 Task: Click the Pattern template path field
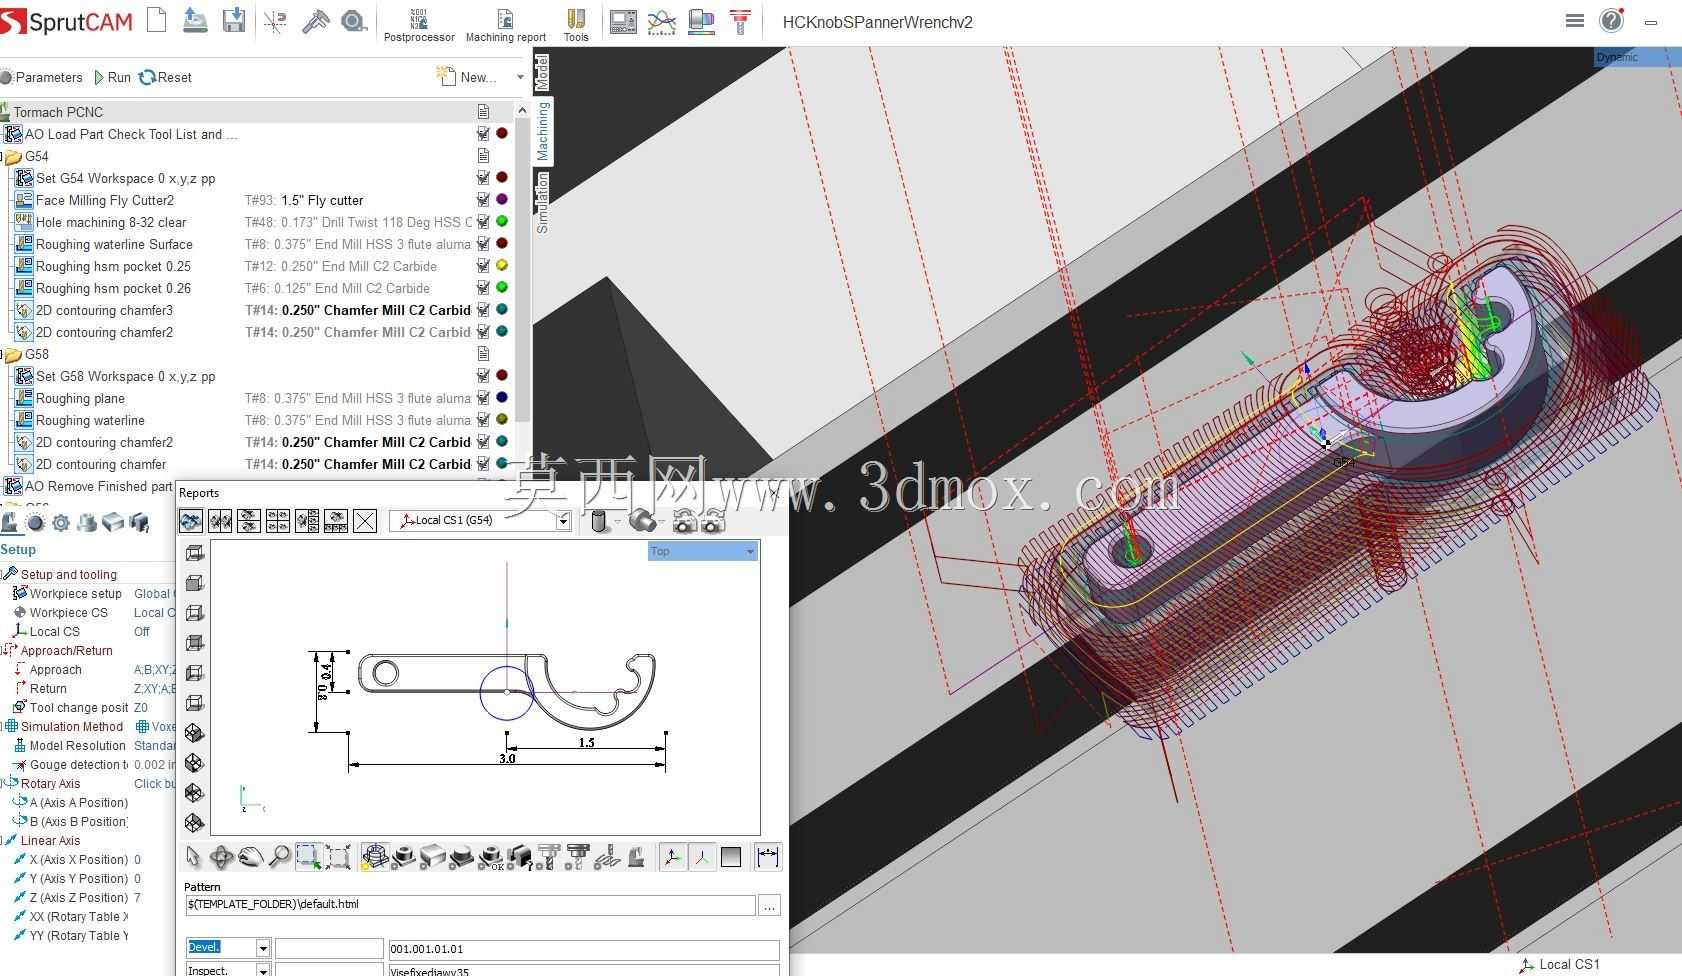pos(470,905)
